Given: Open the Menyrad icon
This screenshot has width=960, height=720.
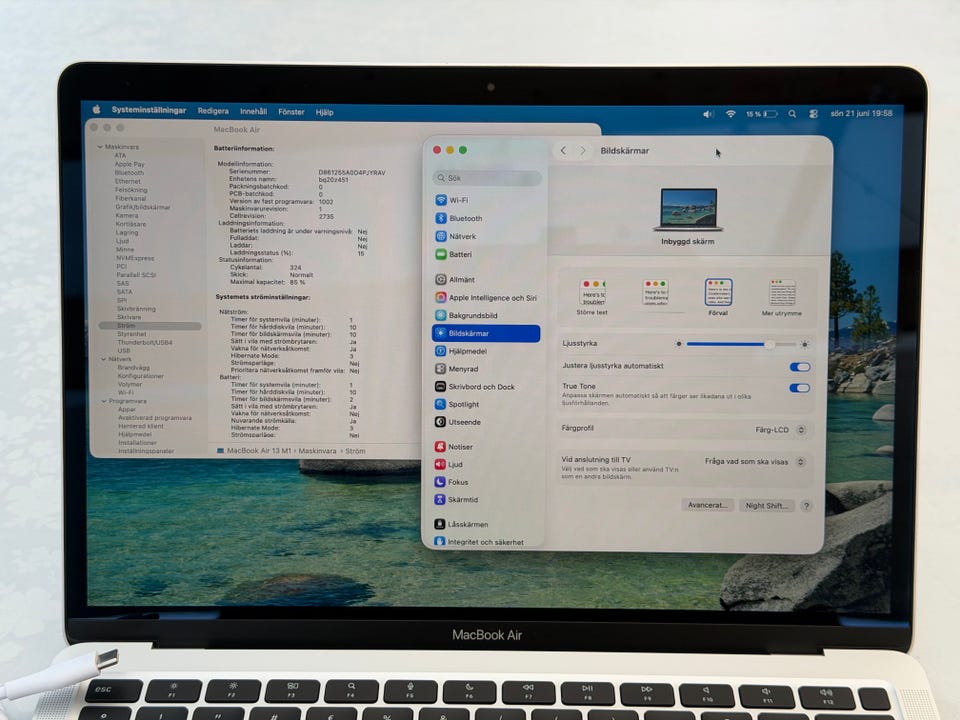Looking at the screenshot, I should 440,369.
